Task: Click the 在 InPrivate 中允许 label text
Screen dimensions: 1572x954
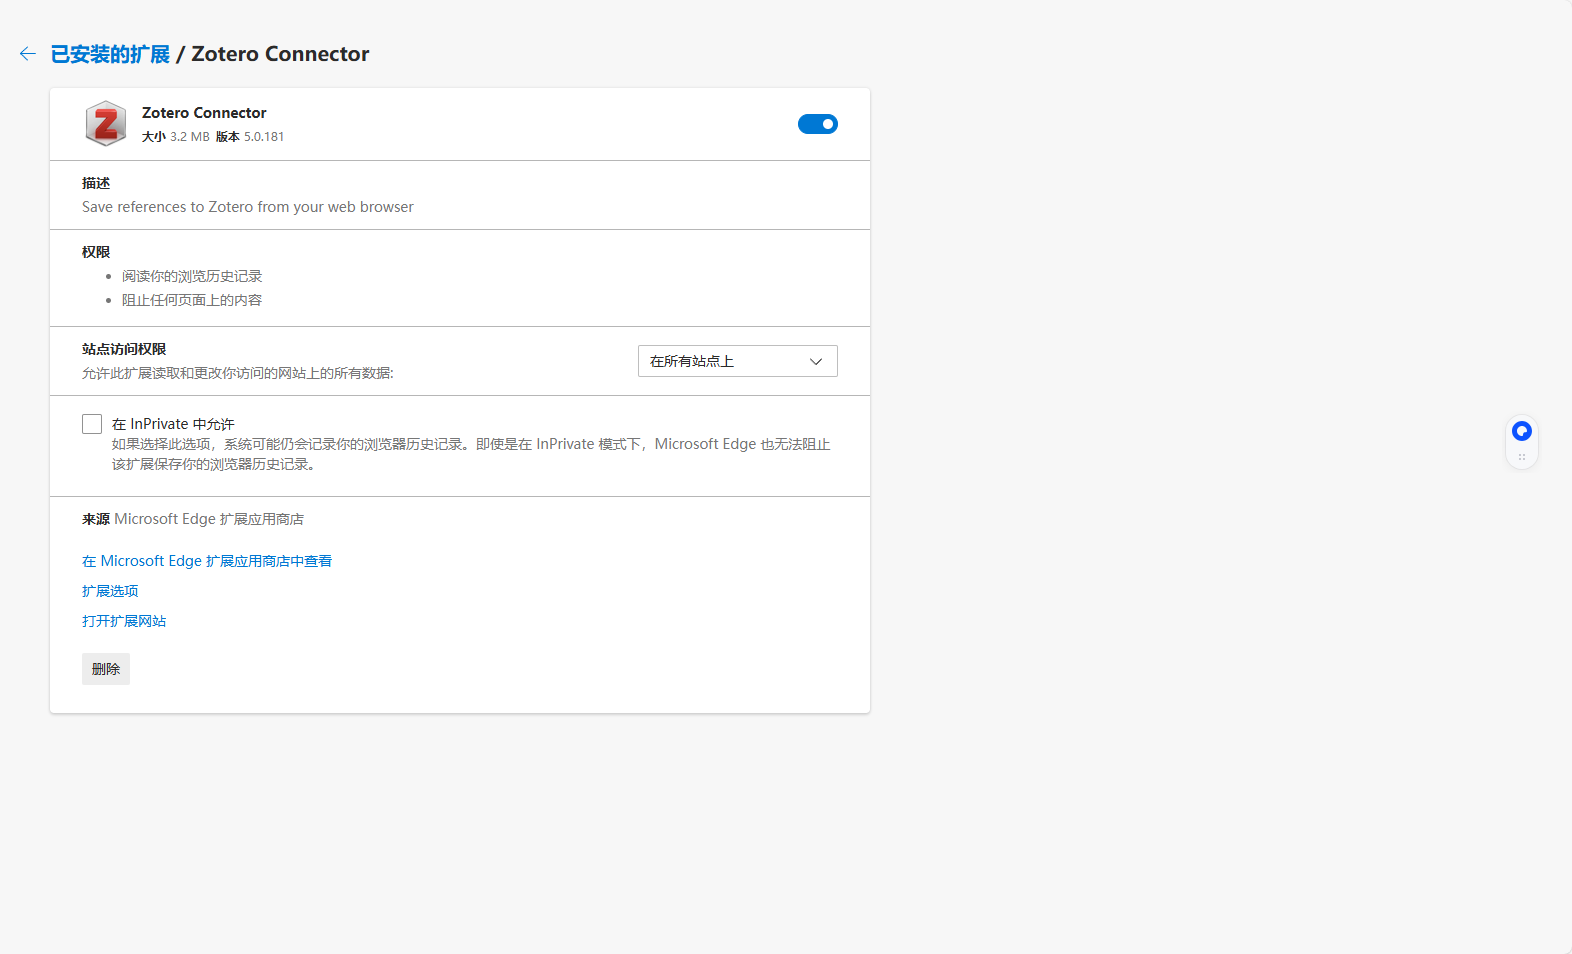Action: (173, 424)
